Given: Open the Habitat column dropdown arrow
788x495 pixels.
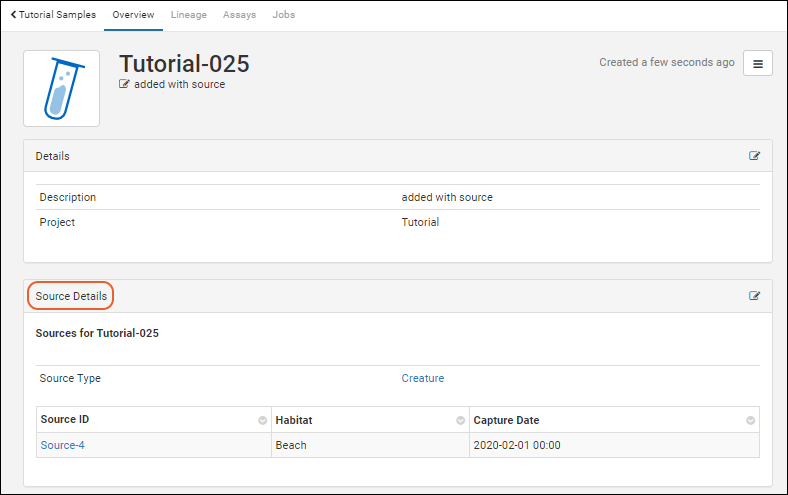Looking at the screenshot, I should (x=460, y=420).
